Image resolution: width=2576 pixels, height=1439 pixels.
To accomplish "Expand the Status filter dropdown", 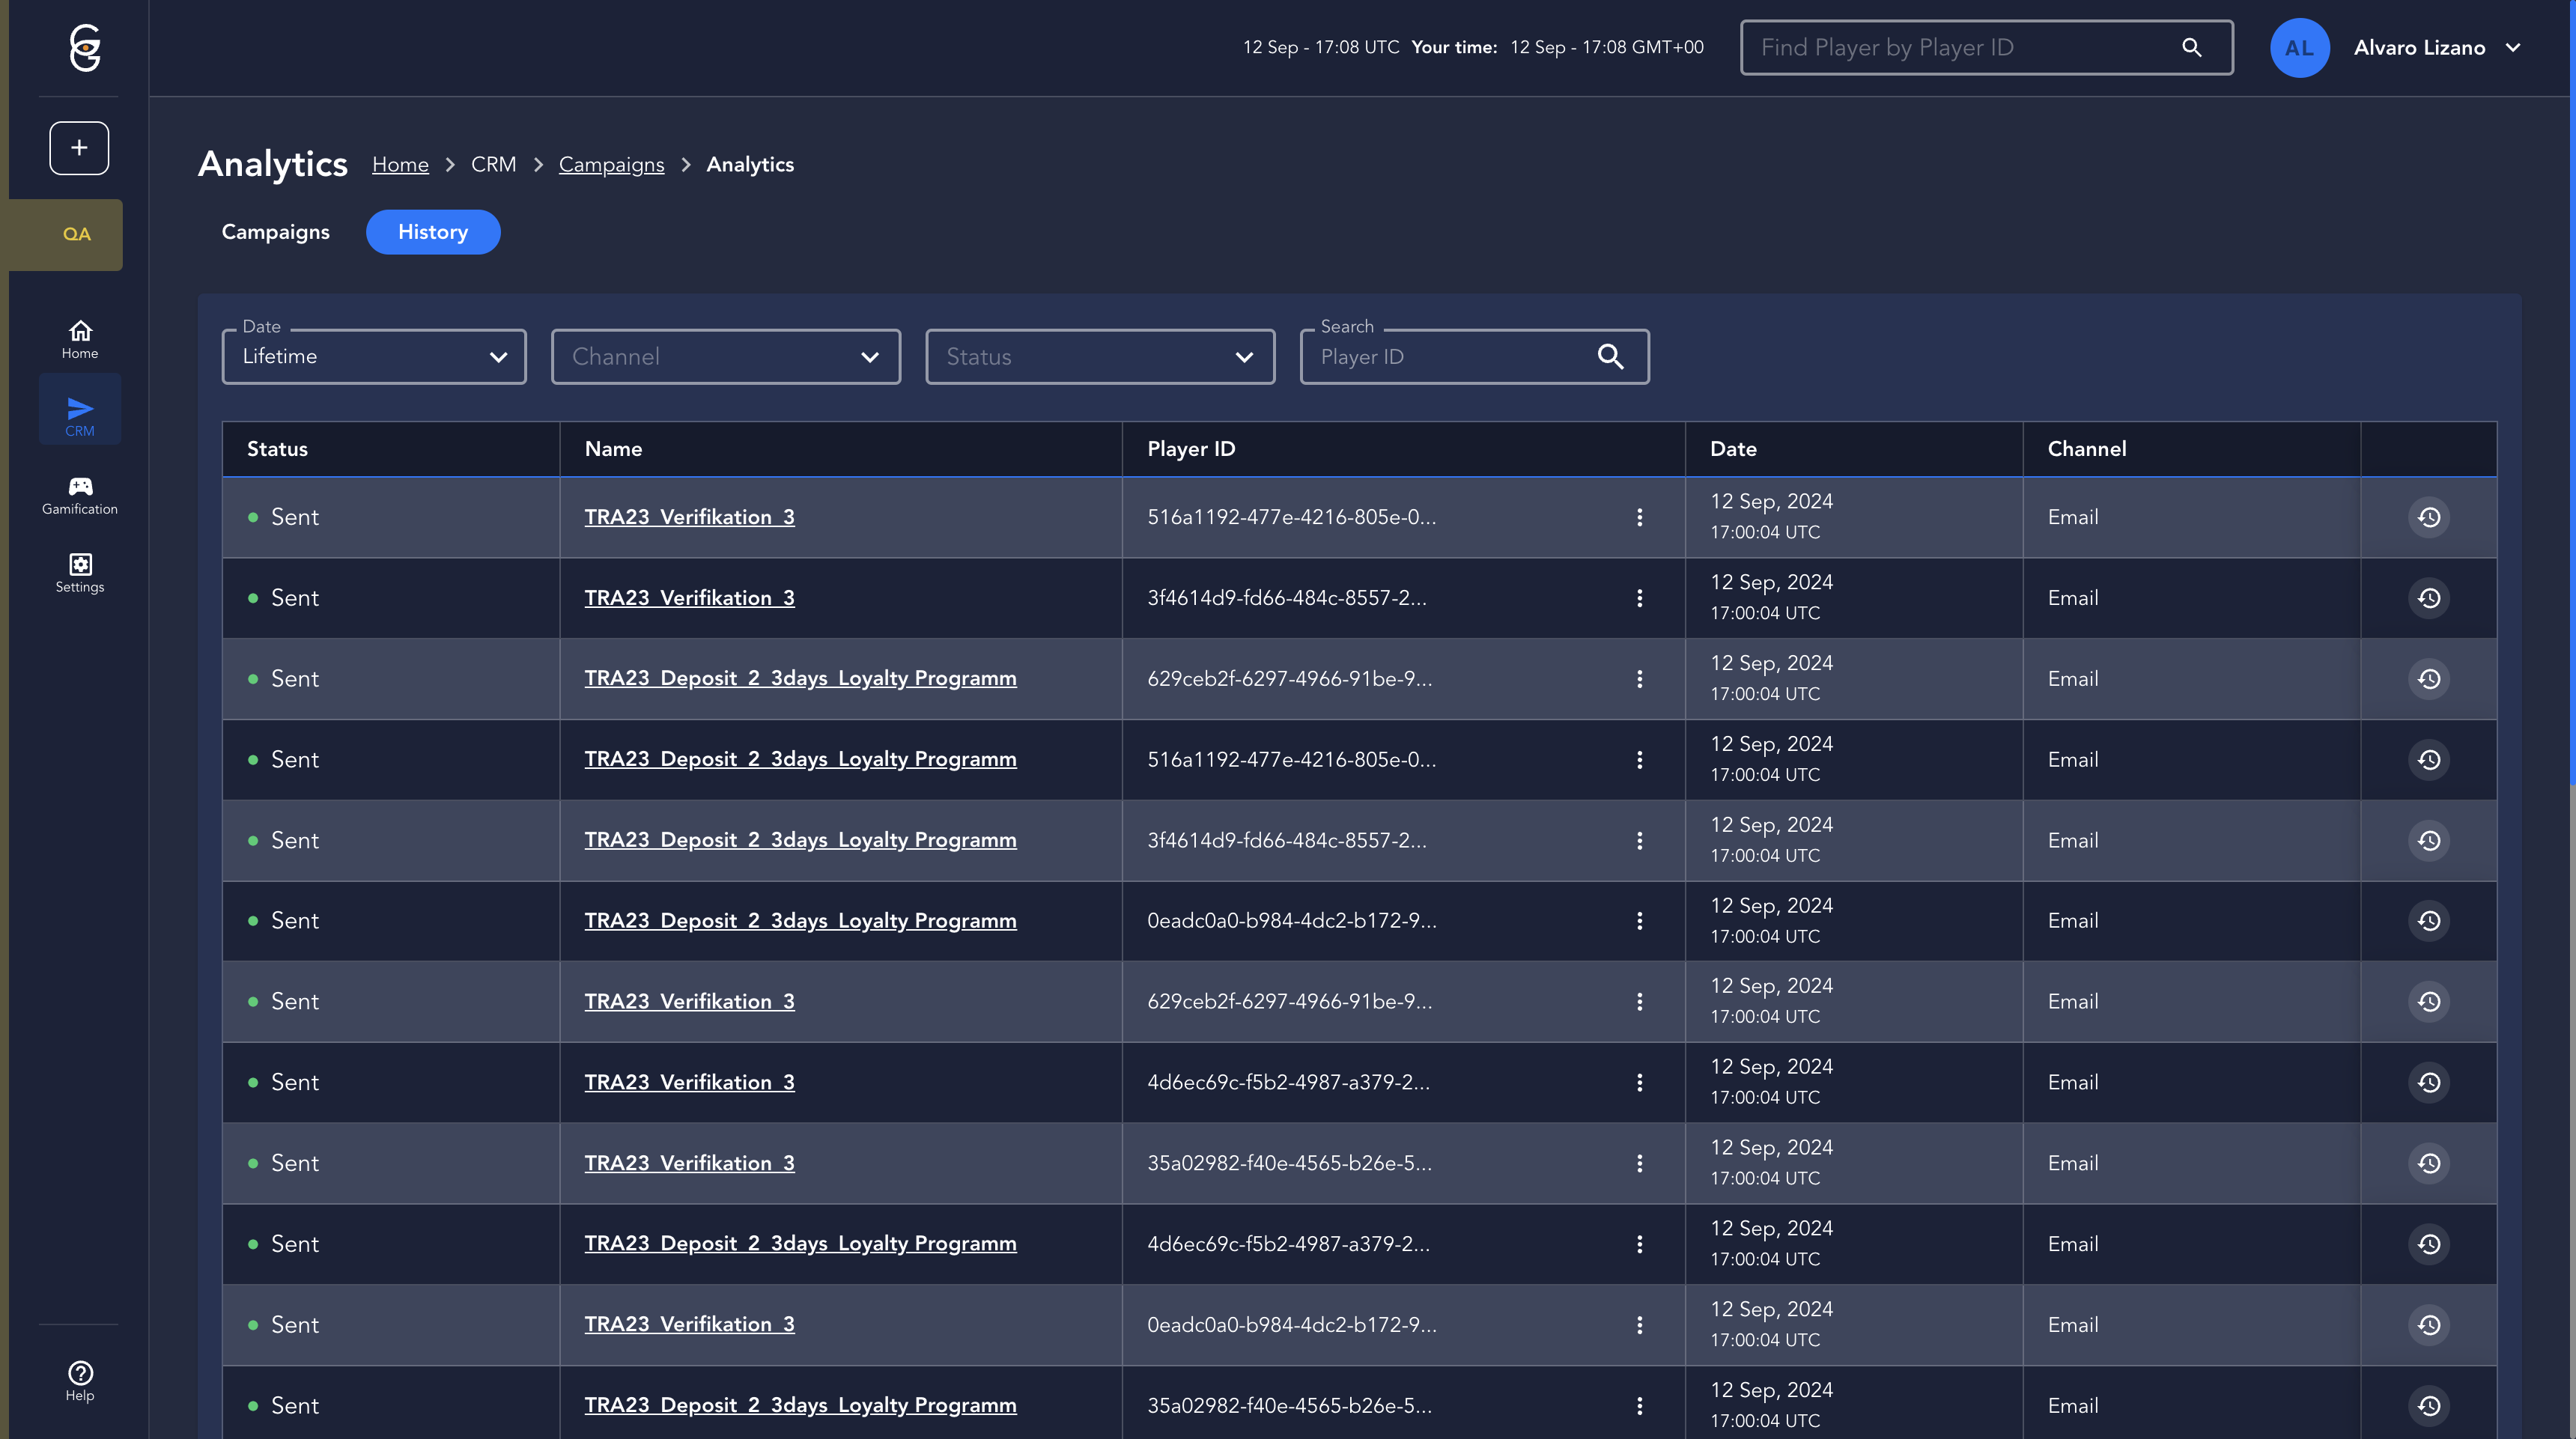I will coord(1099,356).
